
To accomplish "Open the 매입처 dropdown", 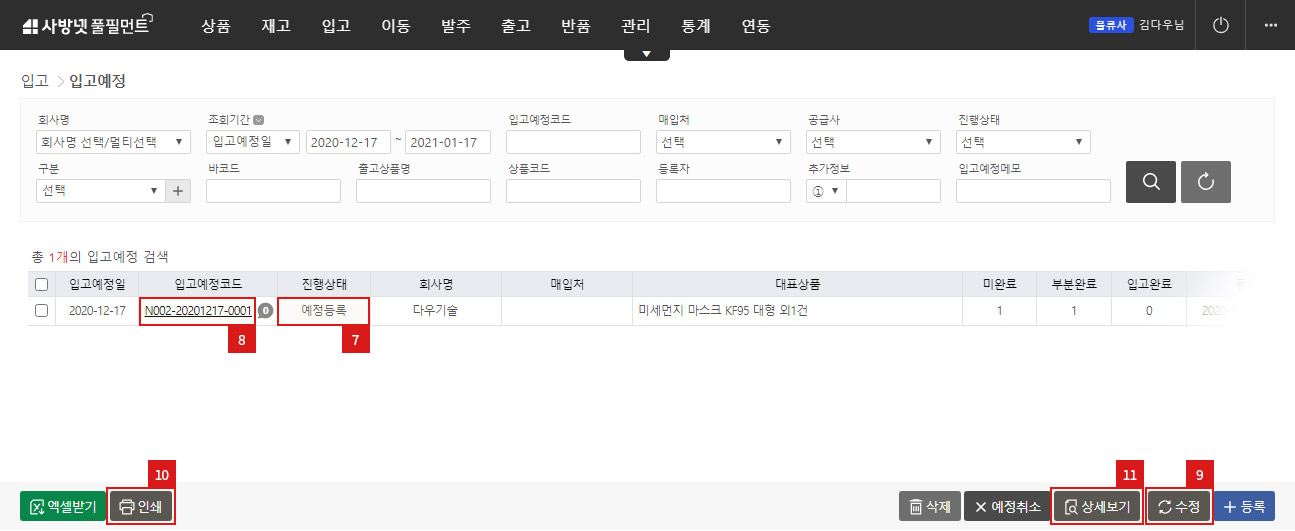I will [723, 142].
